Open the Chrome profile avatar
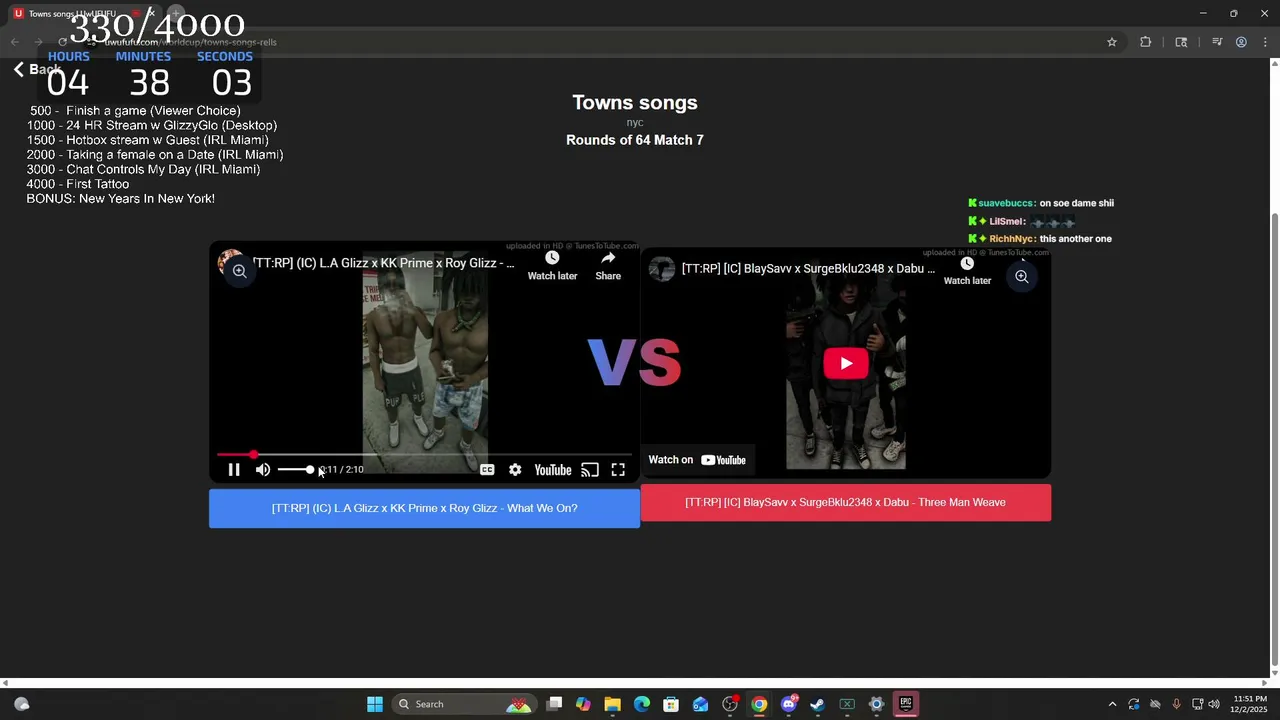 [1241, 42]
